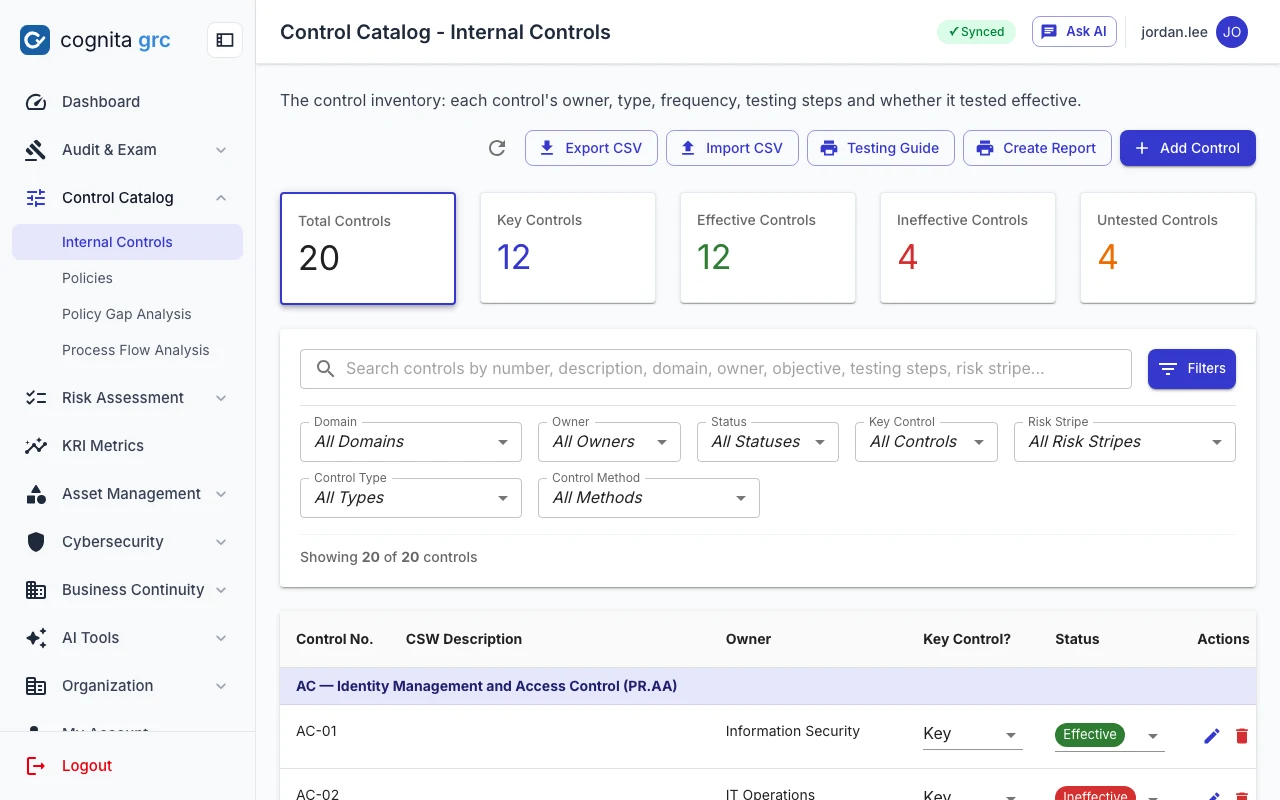This screenshot has height=800, width=1280.
Task: Open the Policies menu item
Action: (127, 278)
